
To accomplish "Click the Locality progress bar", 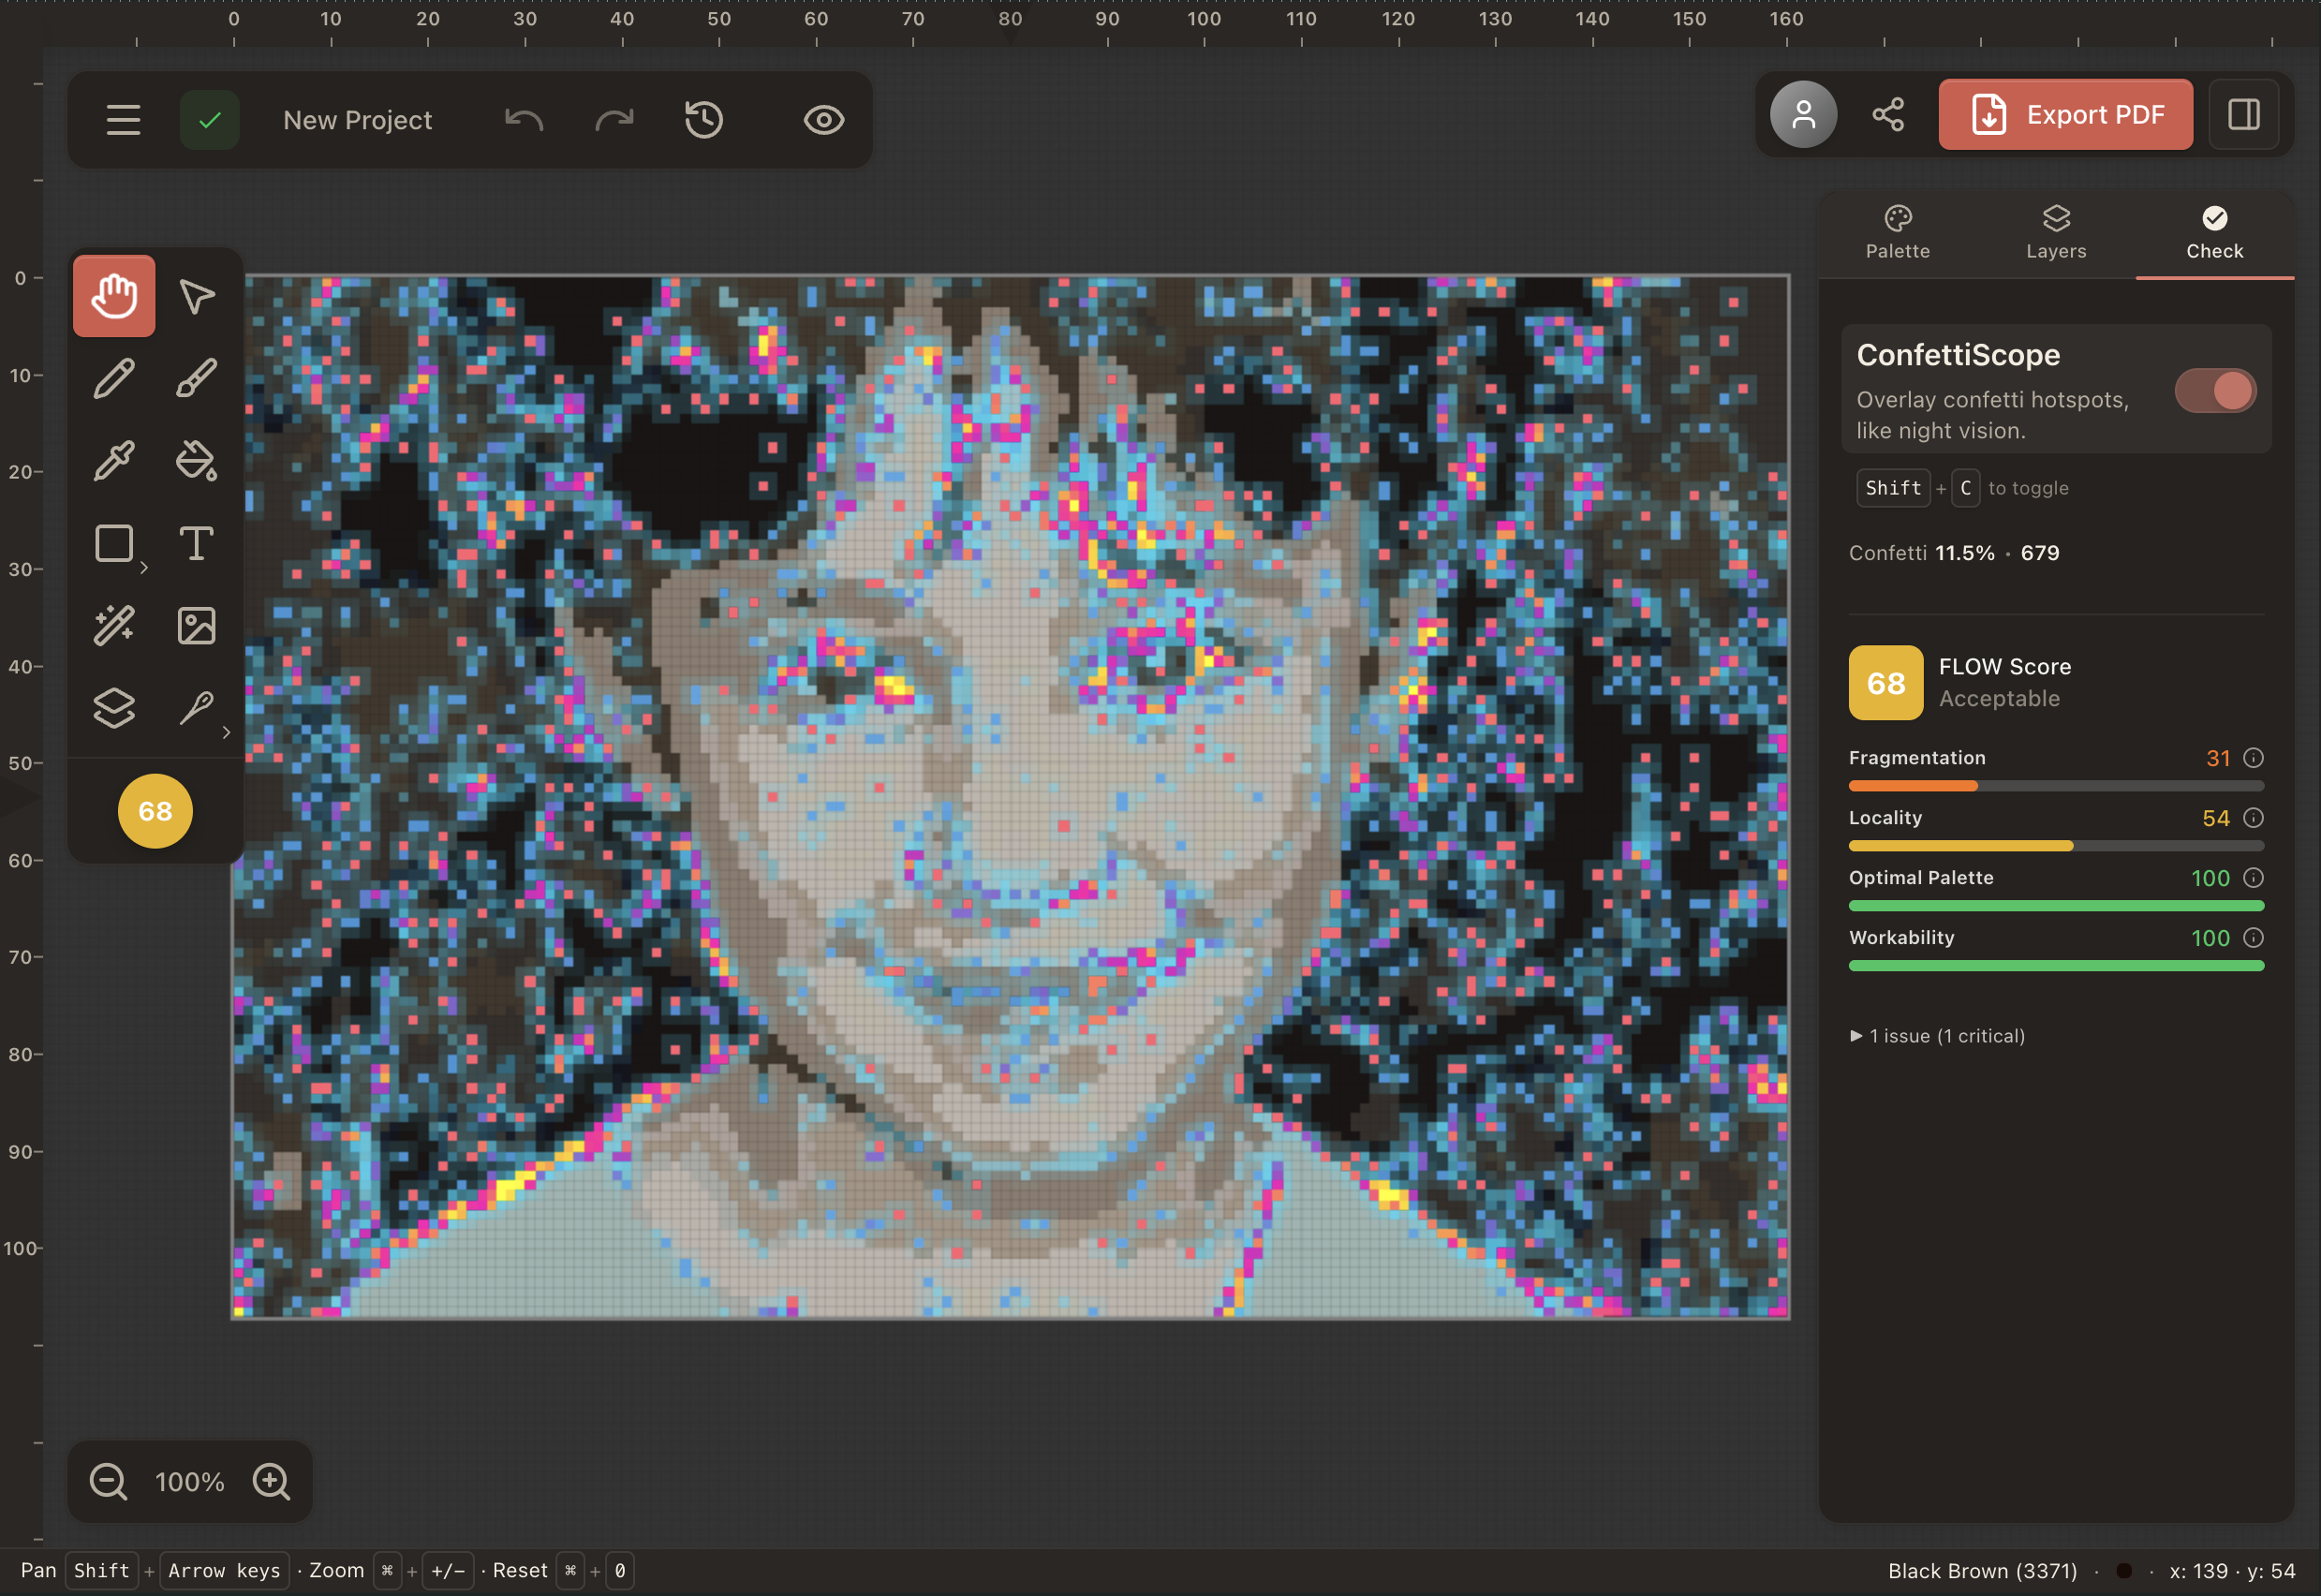I will tap(2056, 846).
